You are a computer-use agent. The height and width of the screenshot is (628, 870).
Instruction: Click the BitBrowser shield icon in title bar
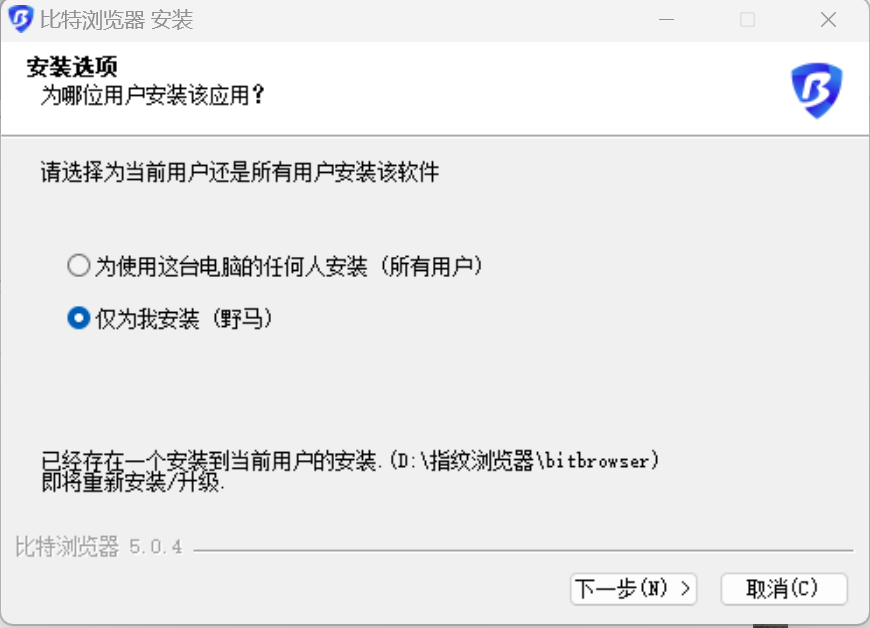21,19
